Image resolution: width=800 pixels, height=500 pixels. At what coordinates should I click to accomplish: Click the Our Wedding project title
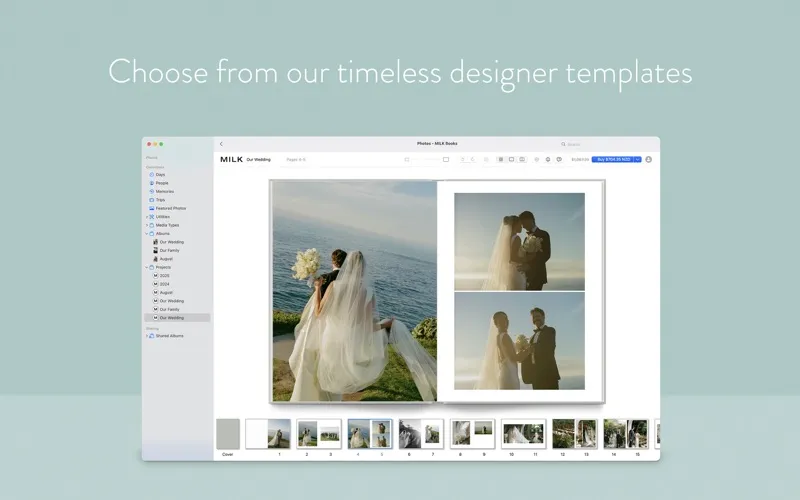(x=259, y=160)
